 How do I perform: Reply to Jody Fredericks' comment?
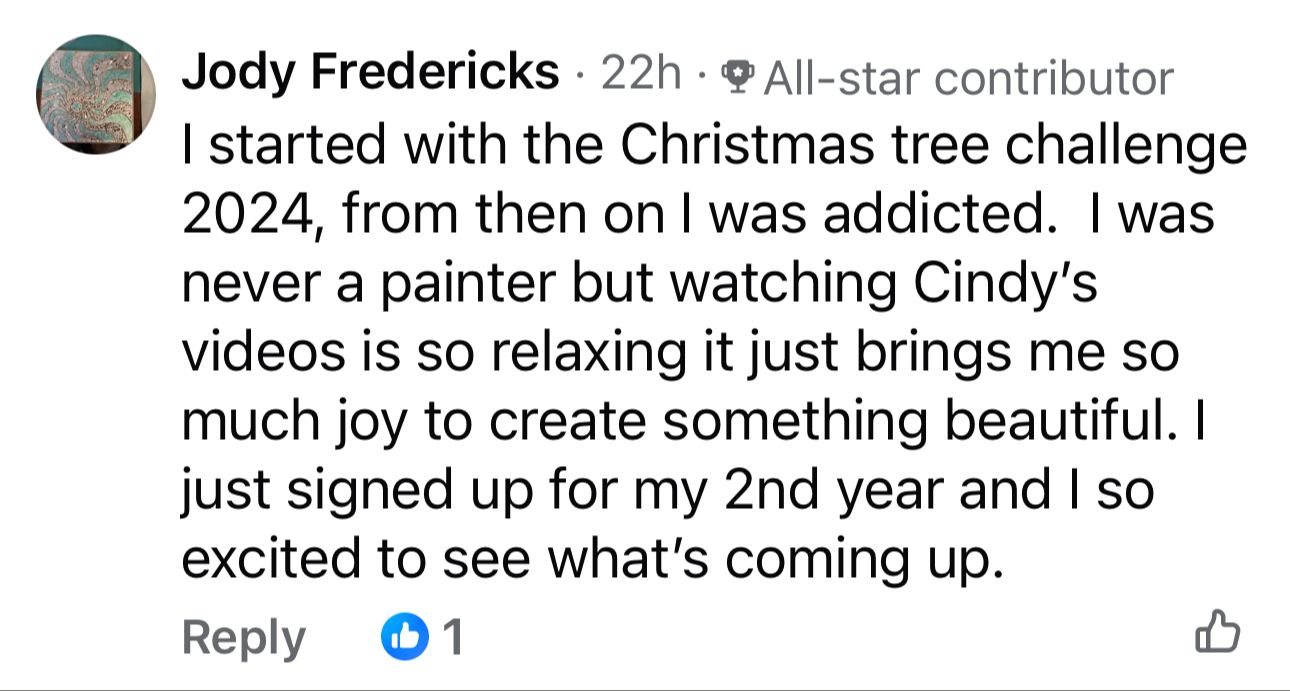(243, 637)
